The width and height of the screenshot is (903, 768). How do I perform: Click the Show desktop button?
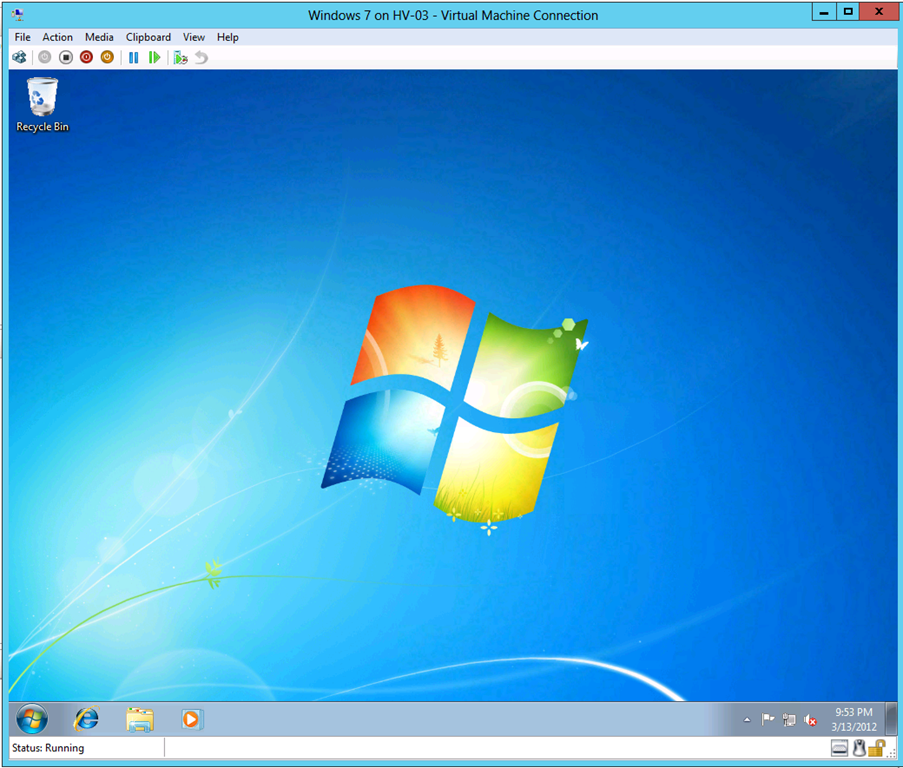[x=891, y=718]
